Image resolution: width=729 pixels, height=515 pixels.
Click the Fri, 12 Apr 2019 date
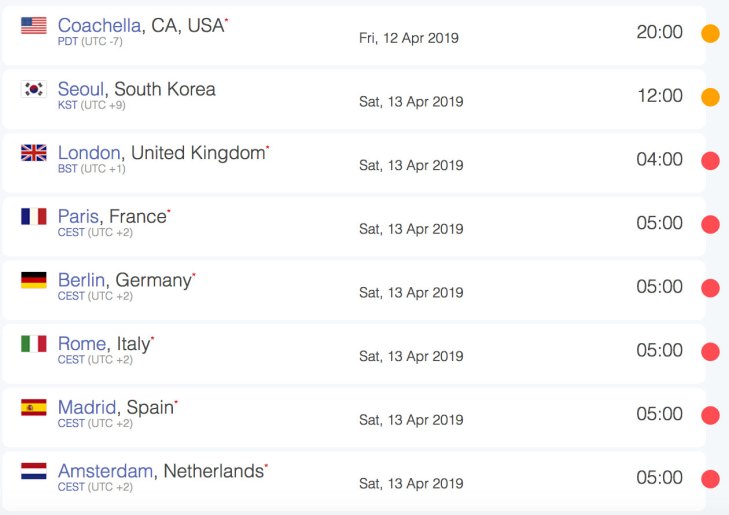pyautogui.click(x=409, y=38)
